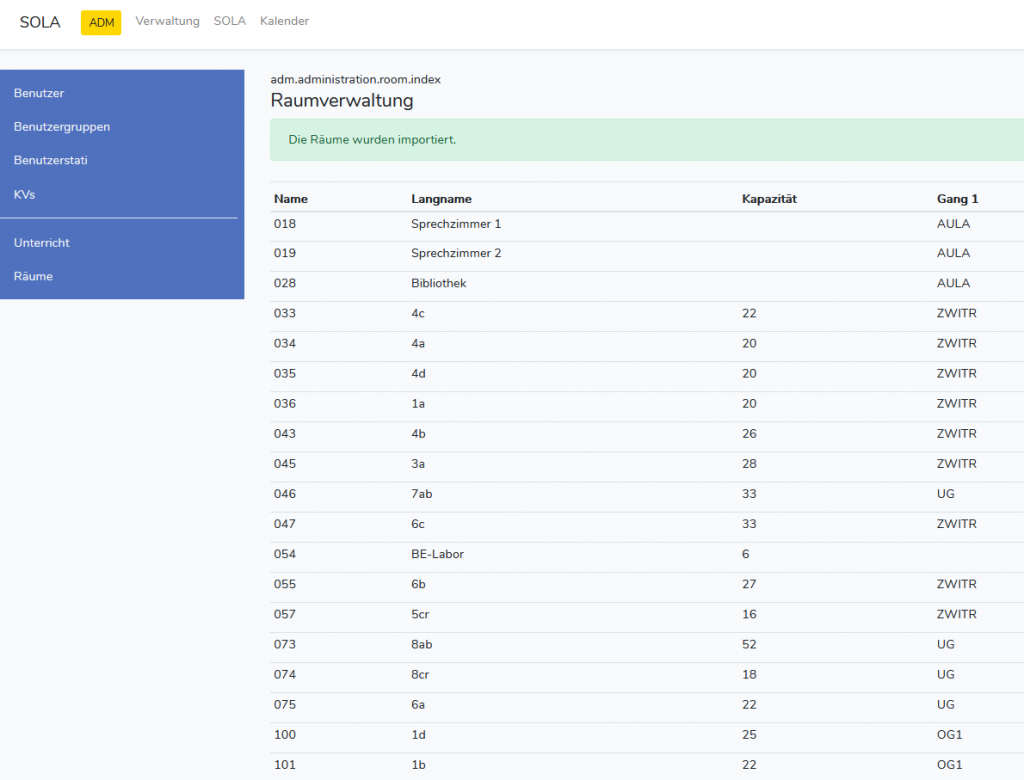Image resolution: width=1024 pixels, height=780 pixels.
Task: Select the 'BE-Labor' cell
Action: pos(438,553)
